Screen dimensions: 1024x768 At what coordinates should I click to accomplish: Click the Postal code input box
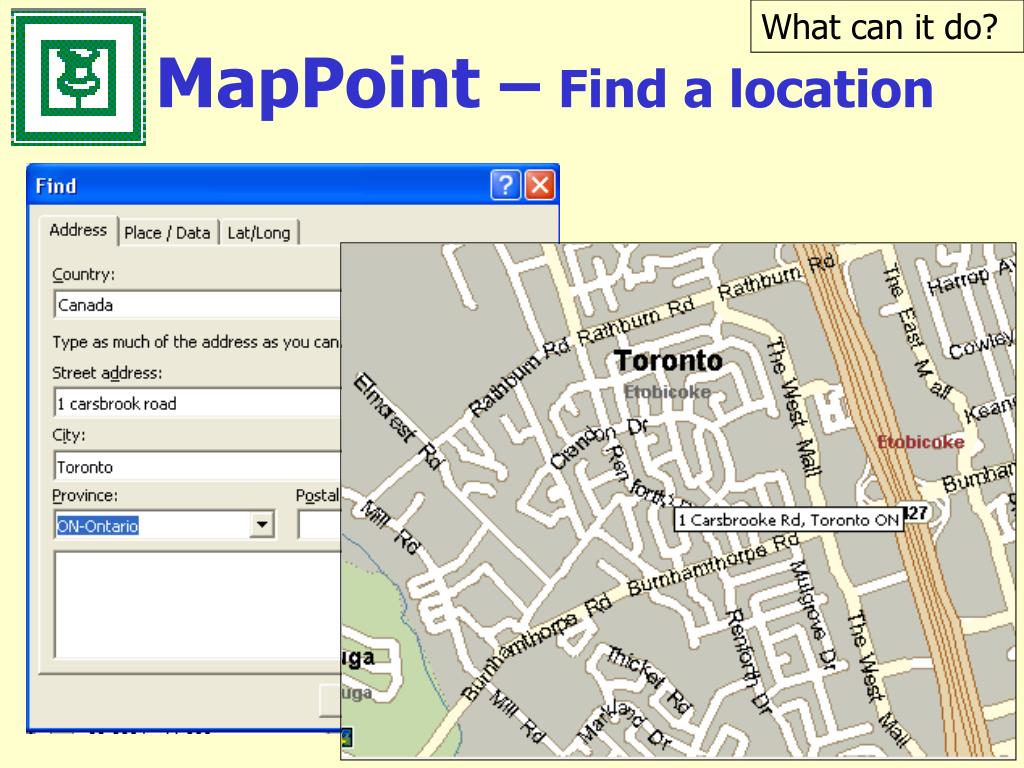click(319, 525)
